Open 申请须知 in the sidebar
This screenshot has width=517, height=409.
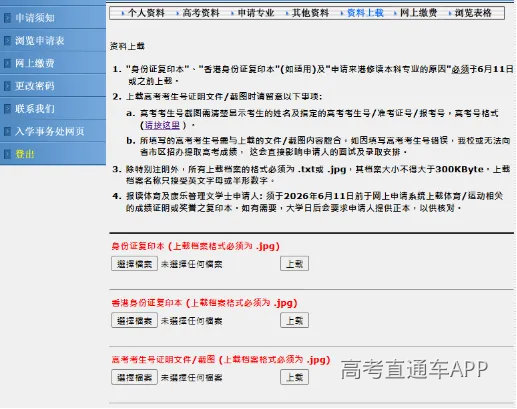tap(35, 18)
